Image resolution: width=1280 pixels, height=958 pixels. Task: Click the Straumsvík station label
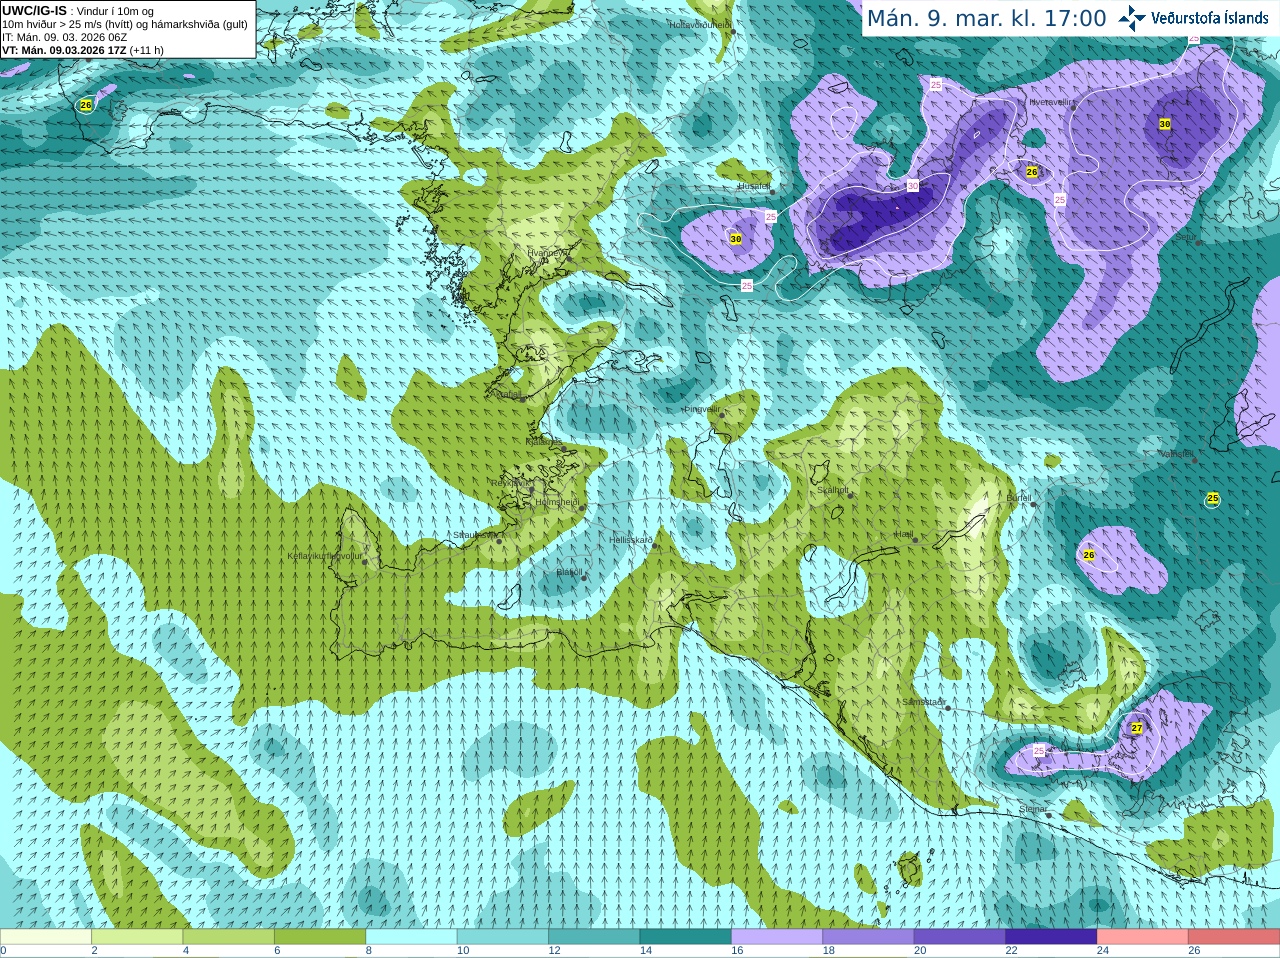(x=474, y=535)
